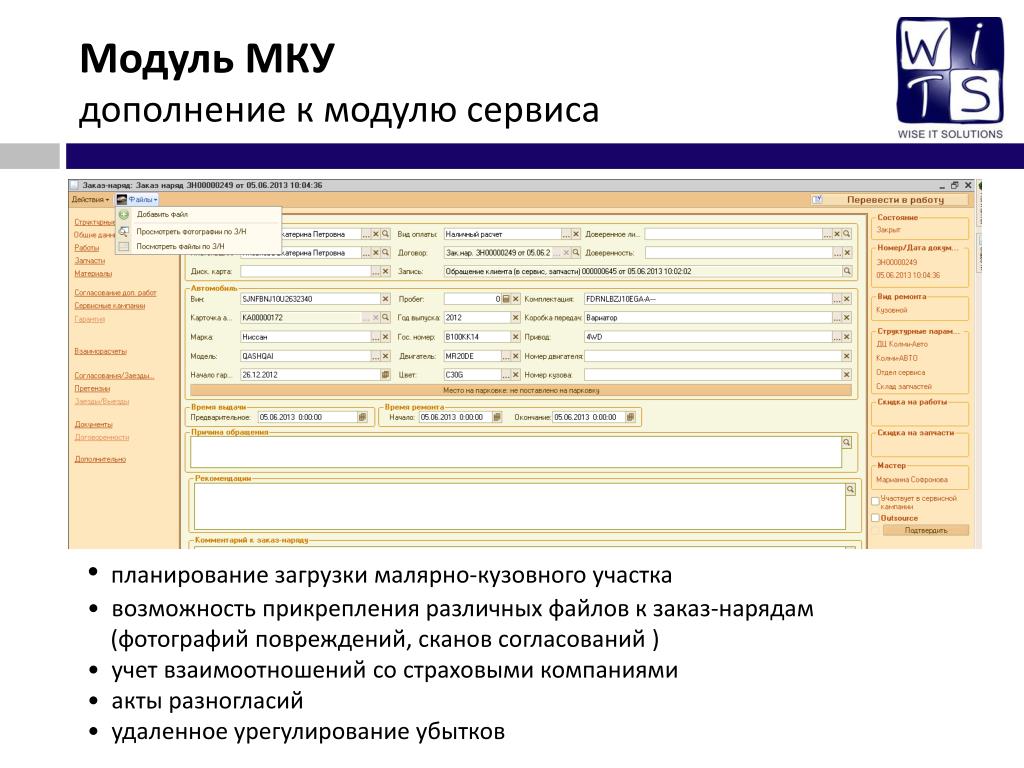Clear the Вин field with its X icon
The image size is (1024, 768).
tap(385, 299)
